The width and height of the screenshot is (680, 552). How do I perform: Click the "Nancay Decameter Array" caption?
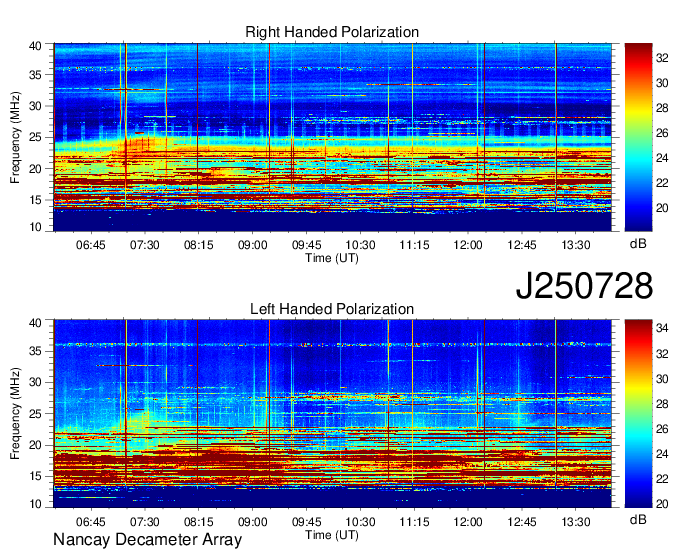[147, 539]
